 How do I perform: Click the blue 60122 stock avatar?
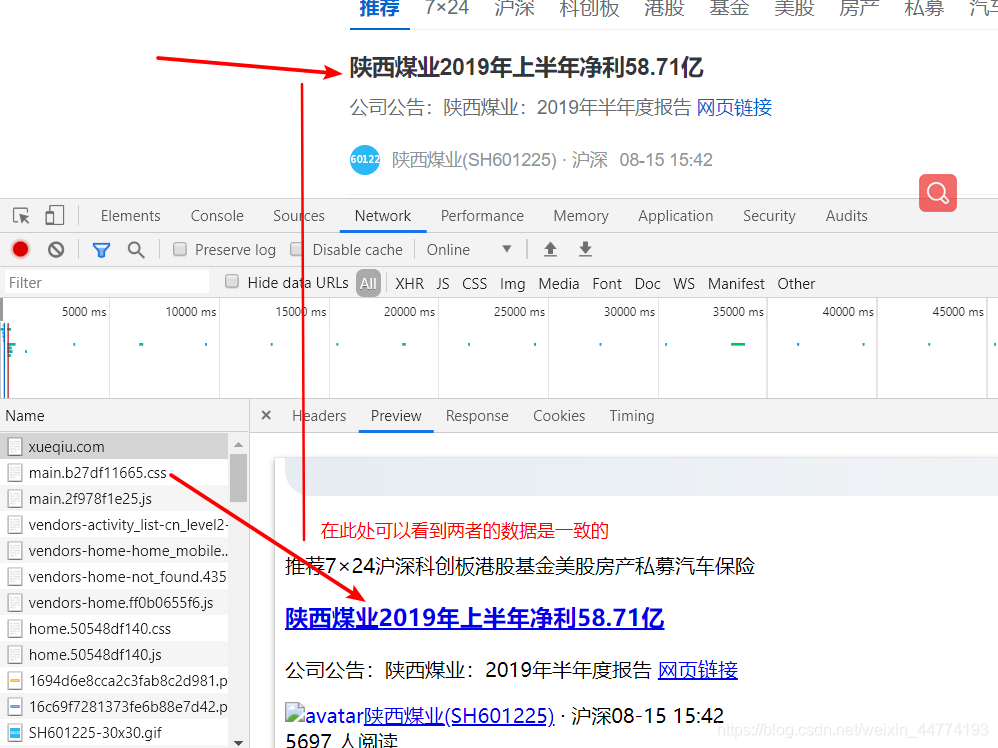pyautogui.click(x=365, y=159)
